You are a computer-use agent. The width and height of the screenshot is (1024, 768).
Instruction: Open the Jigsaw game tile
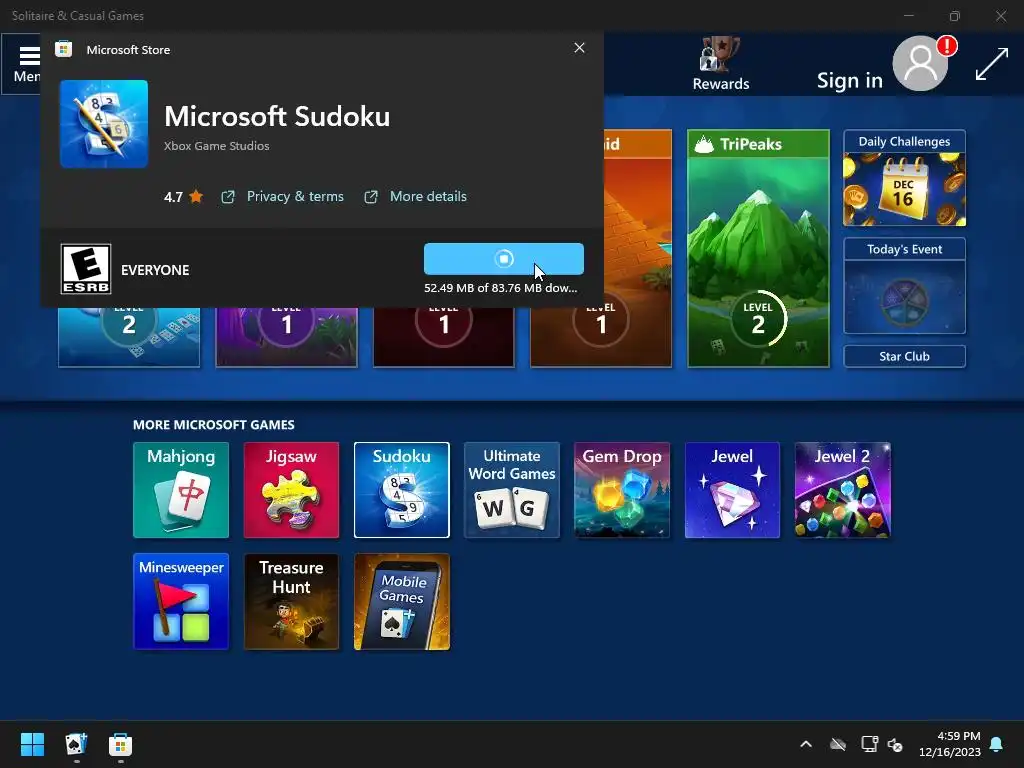[291, 490]
